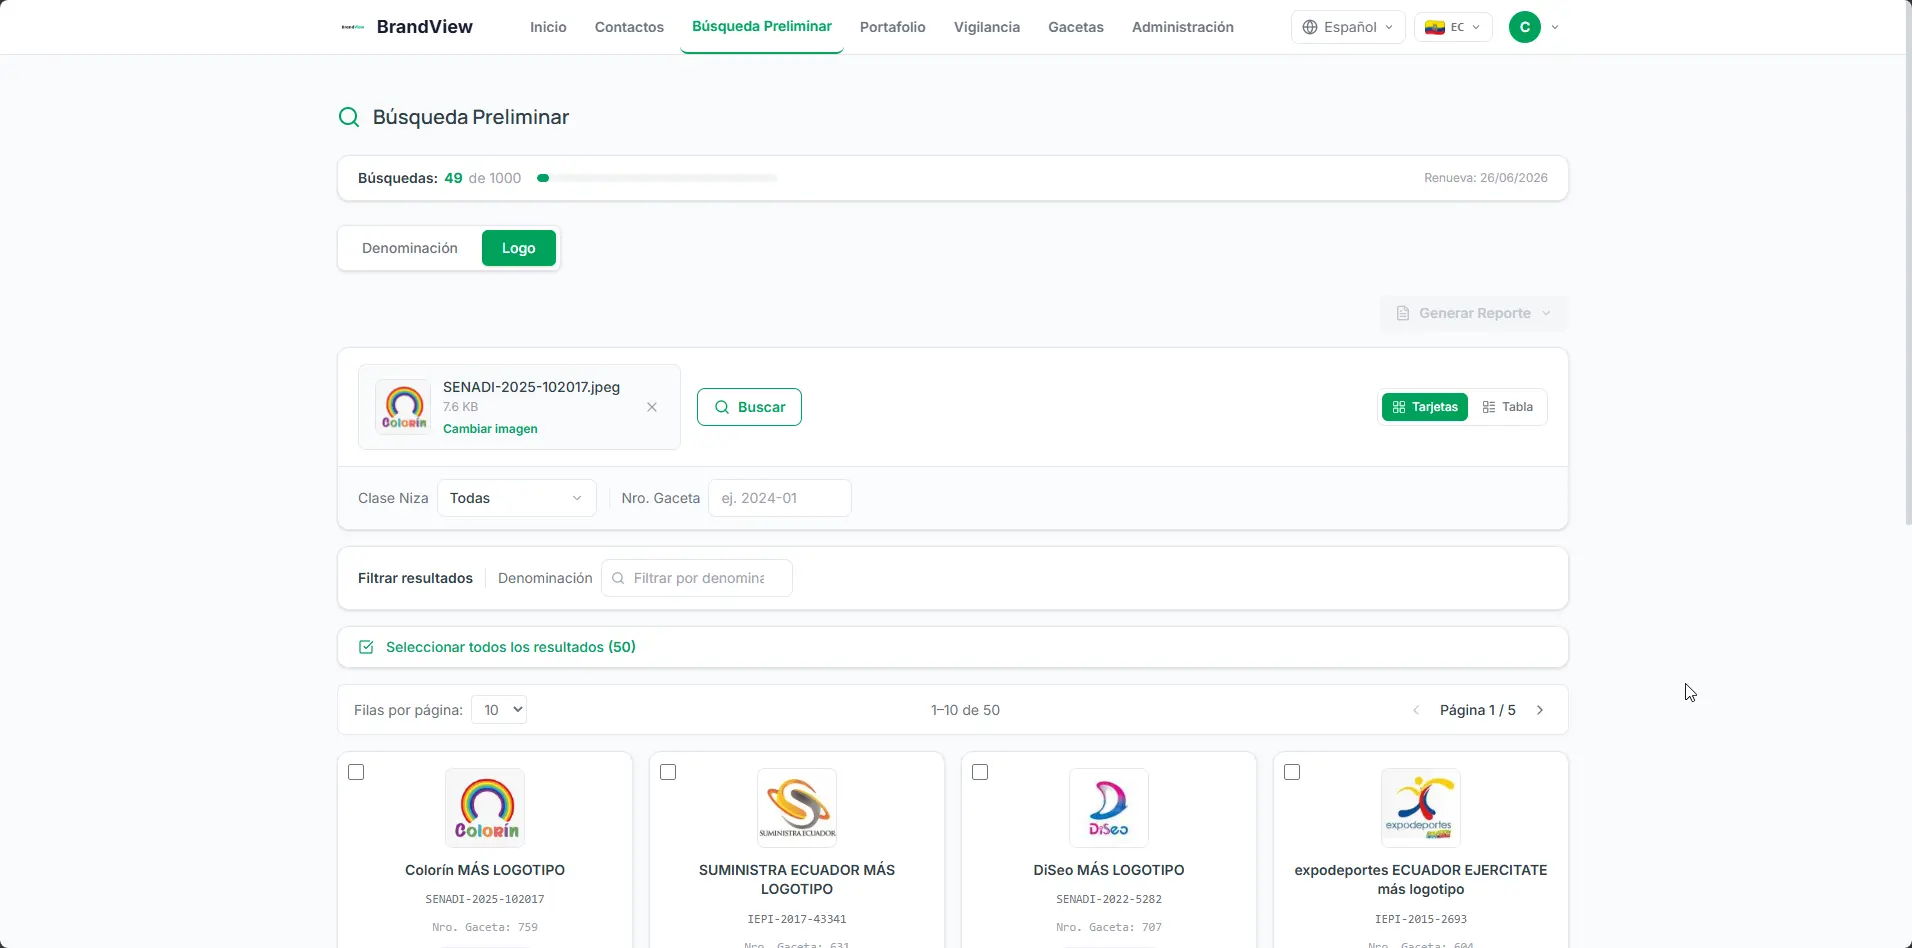
Task: Focus the Nro. Gaceta input field
Action: pos(780,498)
